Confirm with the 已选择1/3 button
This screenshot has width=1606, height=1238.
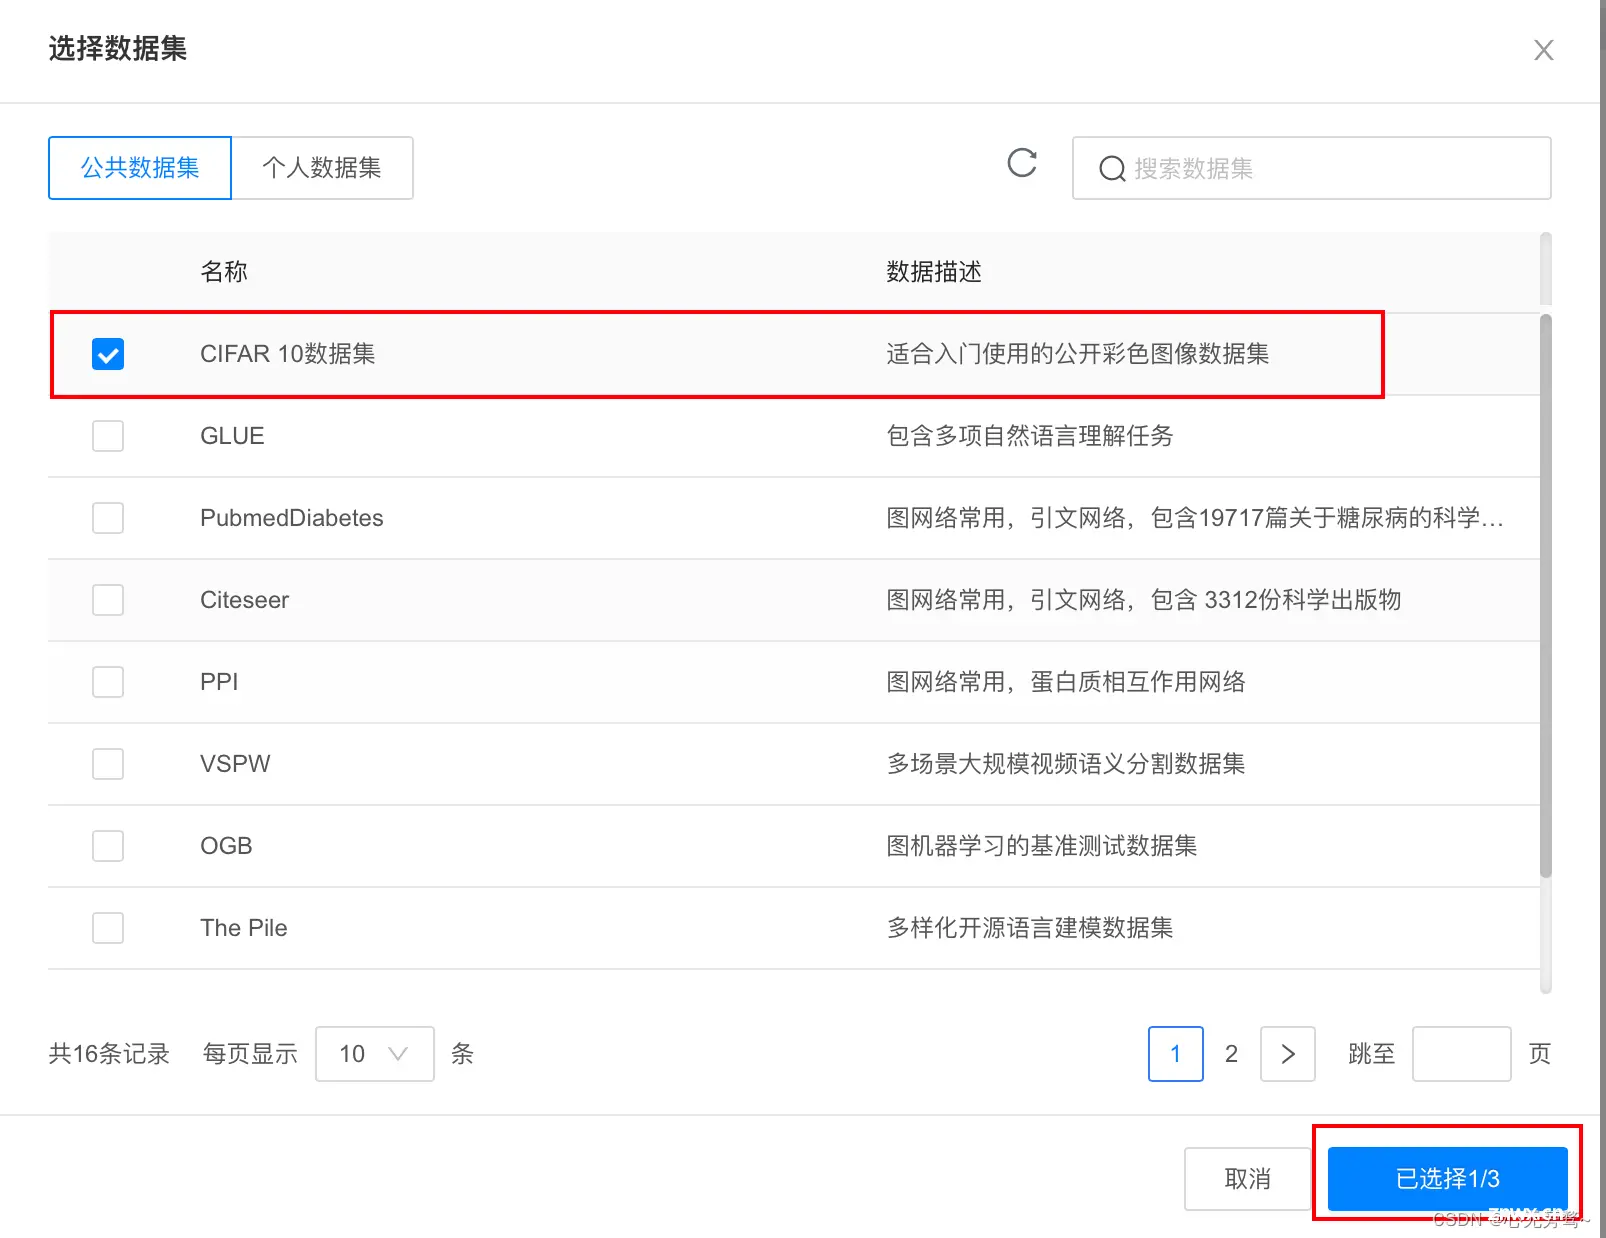coord(1447,1179)
